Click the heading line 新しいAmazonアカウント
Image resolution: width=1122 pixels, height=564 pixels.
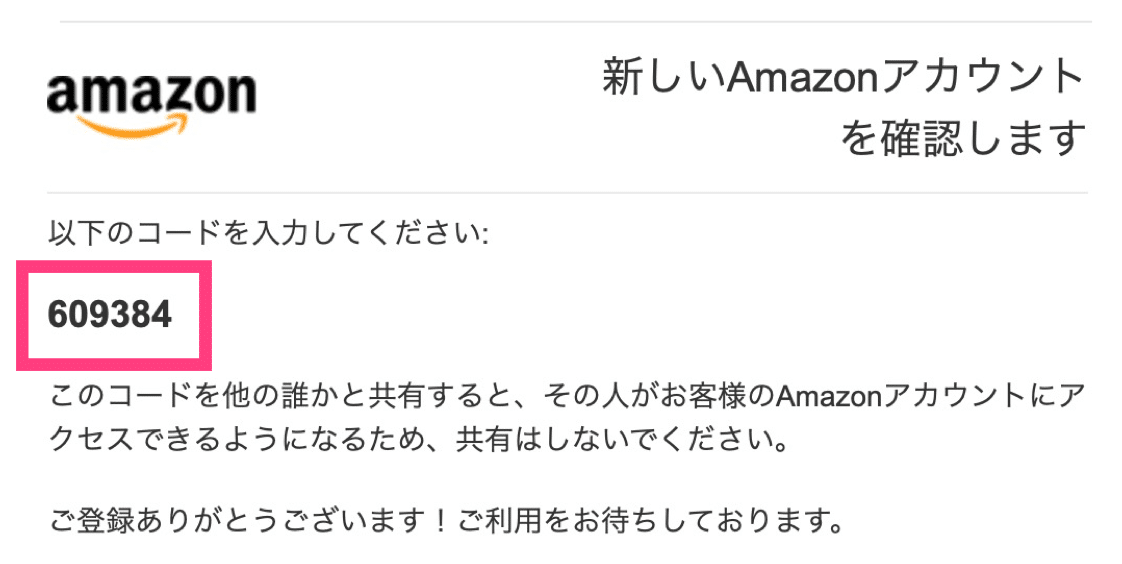(x=844, y=77)
